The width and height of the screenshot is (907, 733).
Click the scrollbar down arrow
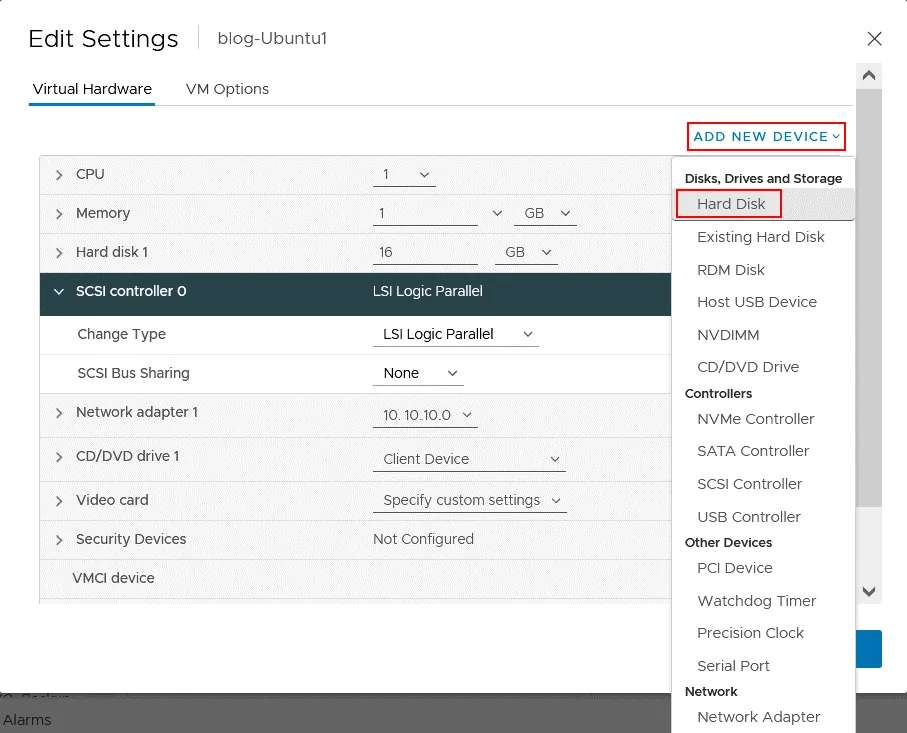869,591
